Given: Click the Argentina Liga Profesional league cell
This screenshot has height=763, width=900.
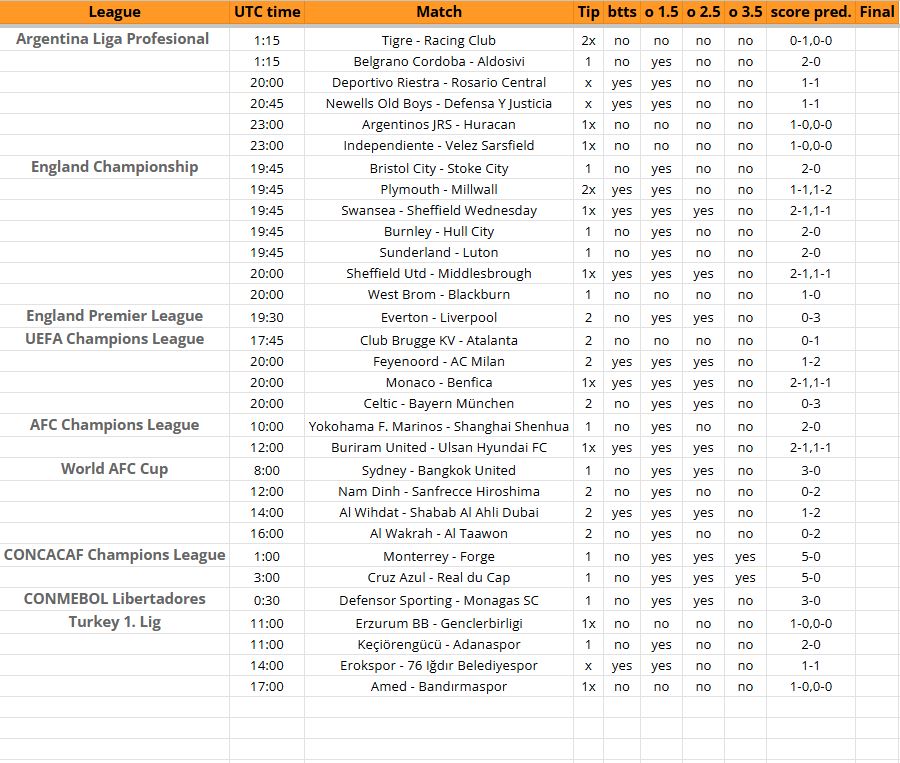Looking at the screenshot, I should tap(112, 39).
